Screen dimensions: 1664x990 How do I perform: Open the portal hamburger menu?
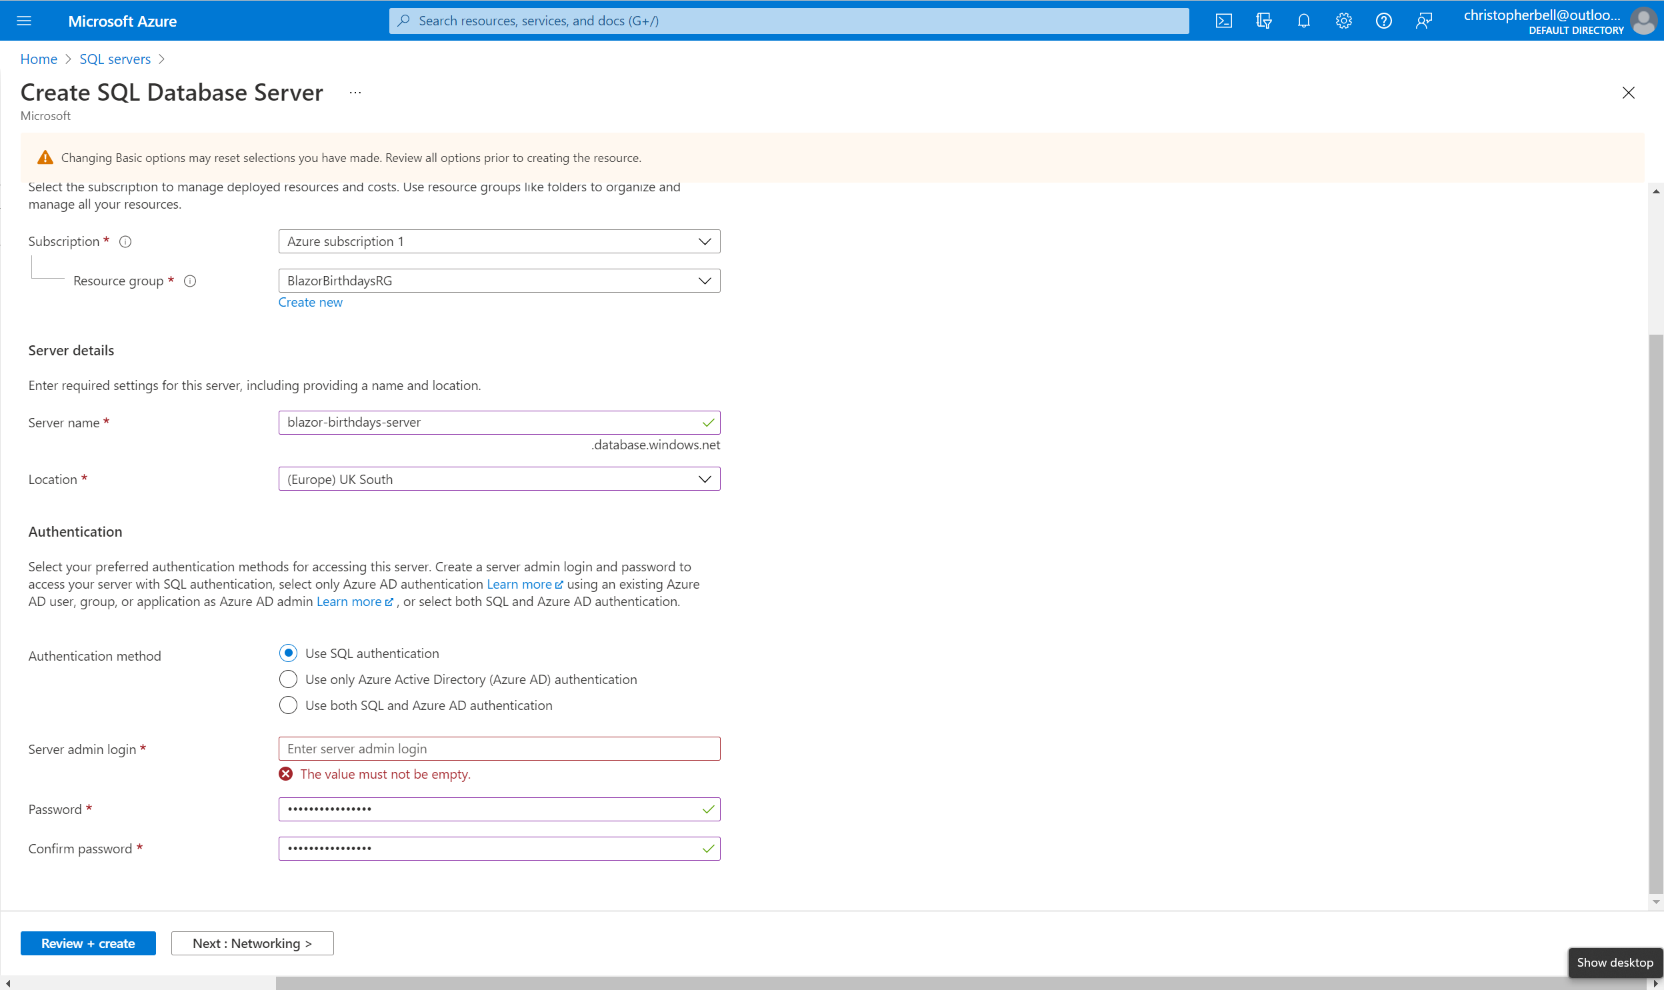point(24,20)
